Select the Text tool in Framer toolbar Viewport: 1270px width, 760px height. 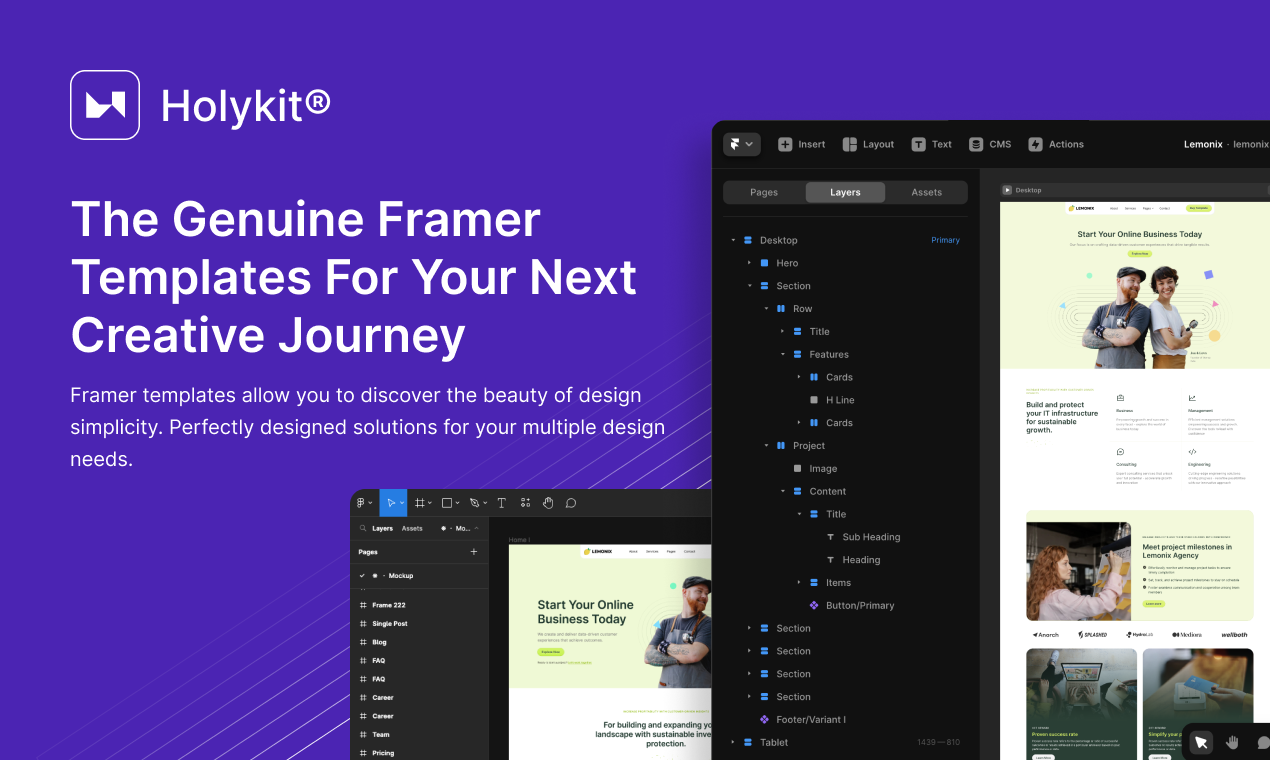[931, 144]
